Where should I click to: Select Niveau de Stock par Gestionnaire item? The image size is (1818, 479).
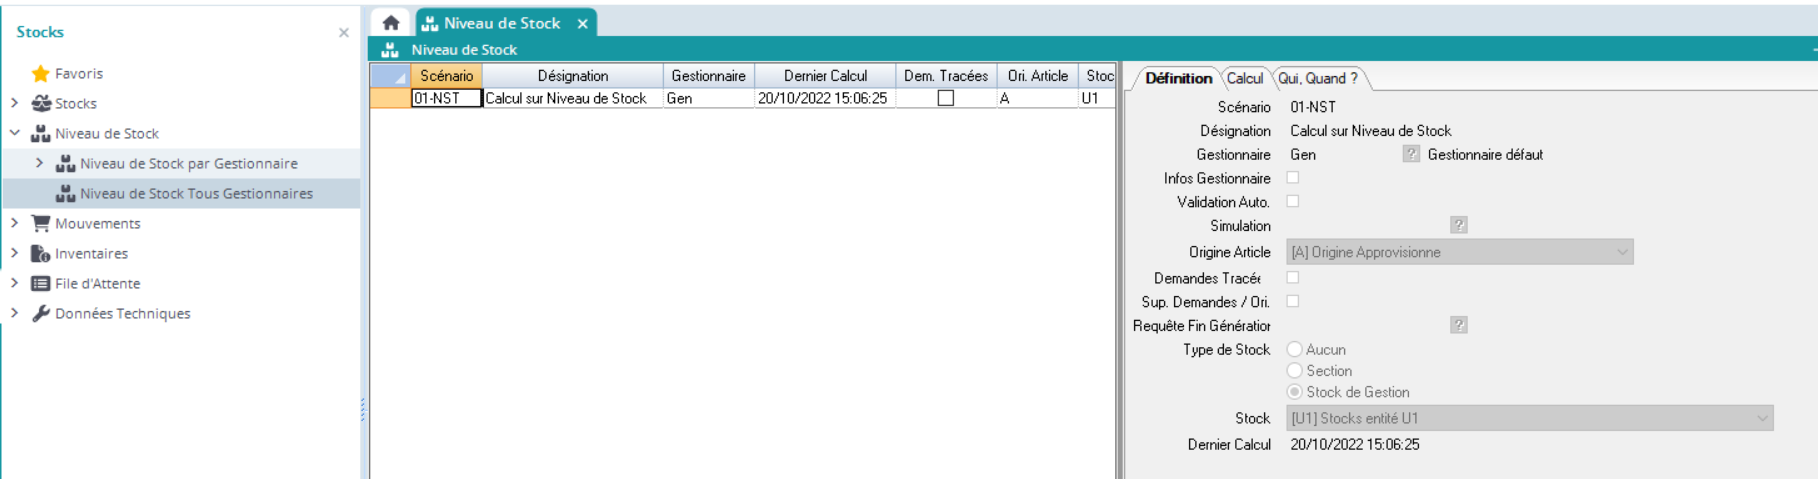[188, 163]
